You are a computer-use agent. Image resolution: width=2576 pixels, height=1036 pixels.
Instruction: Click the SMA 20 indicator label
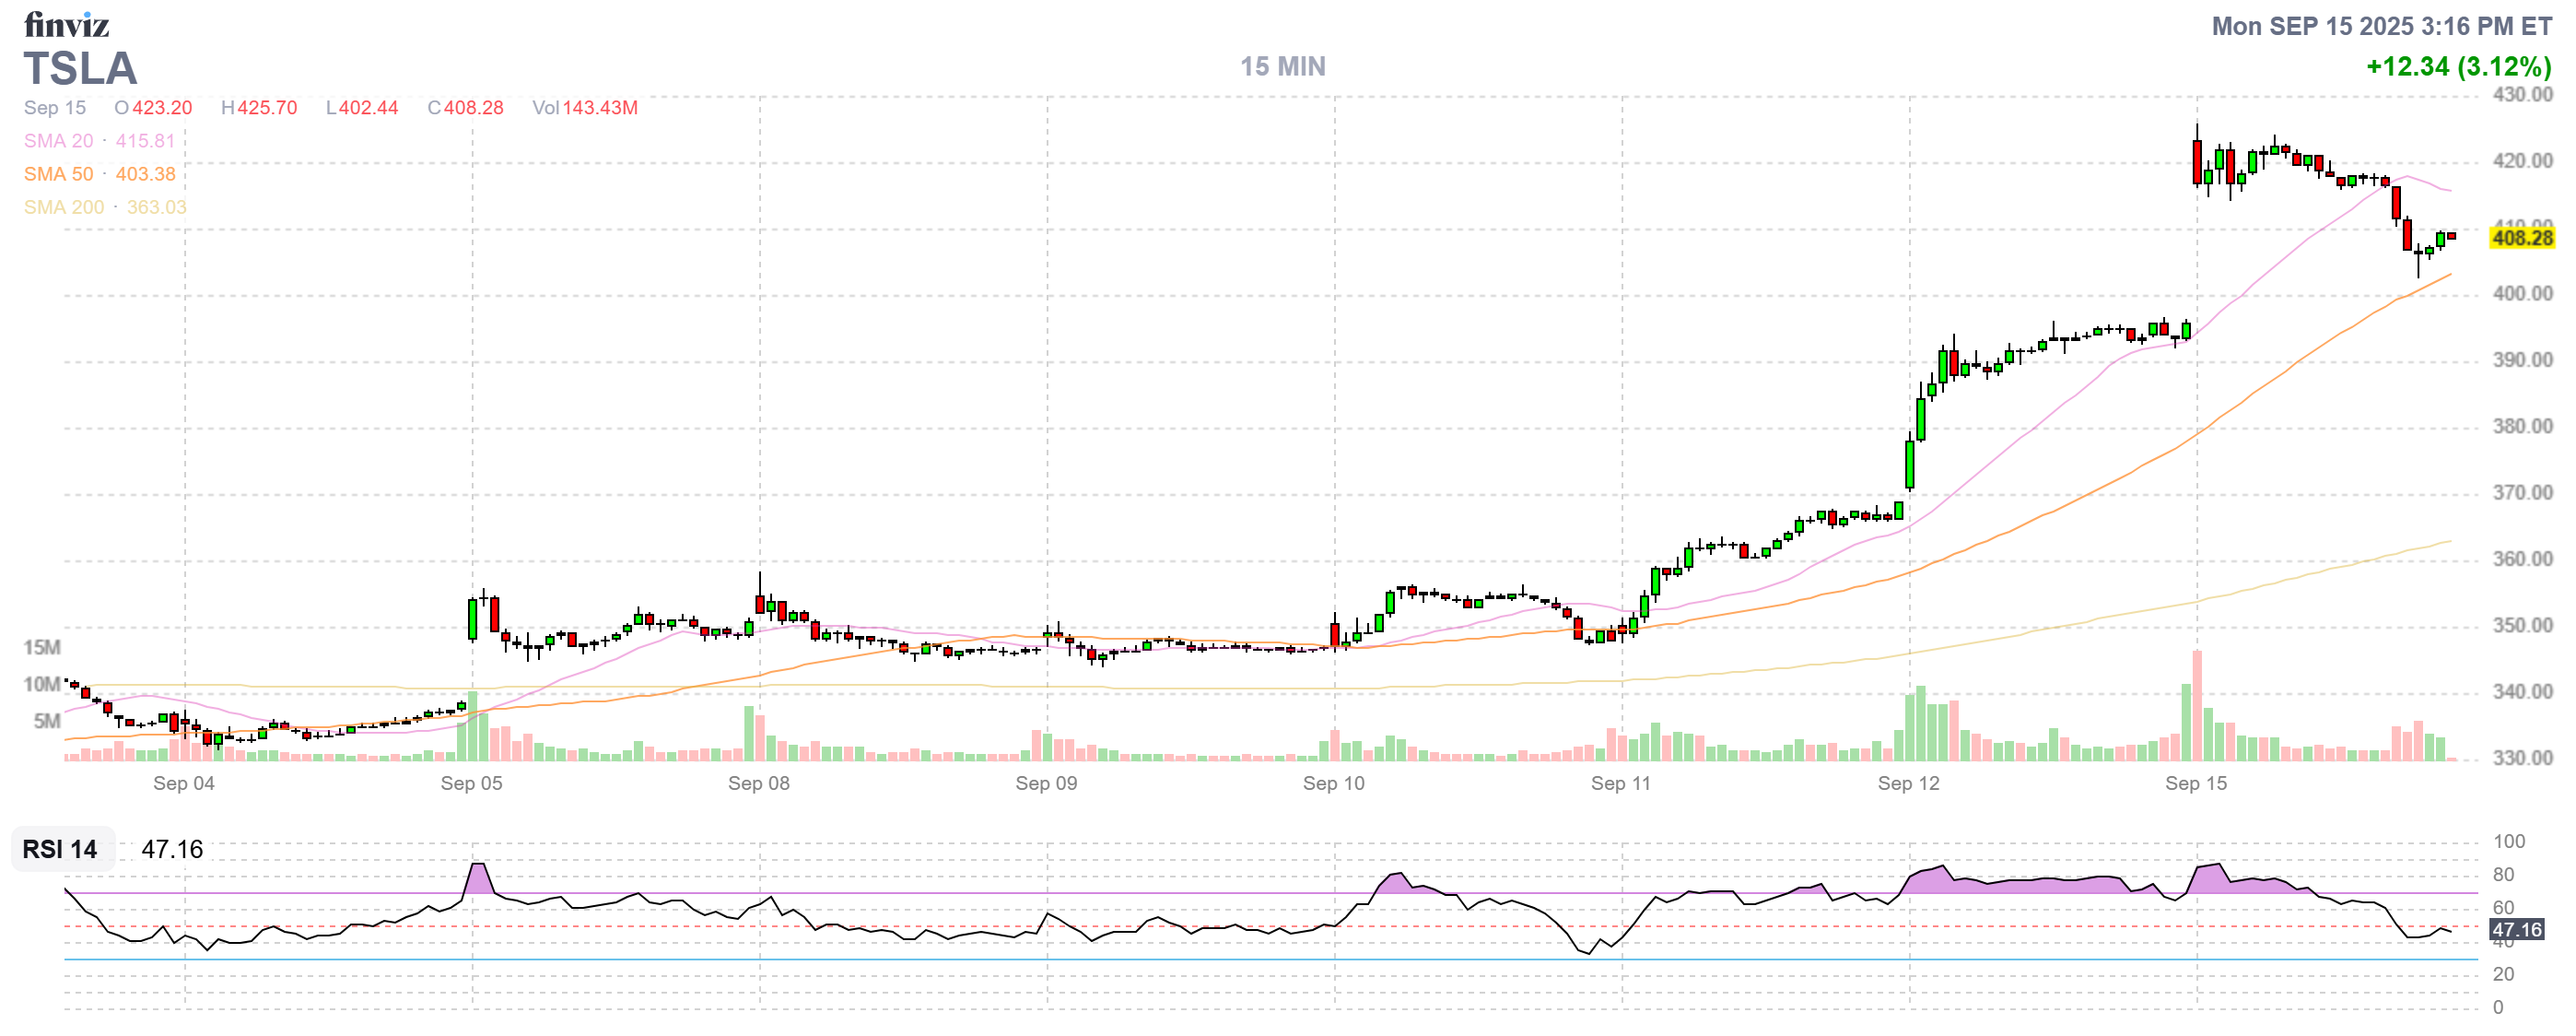(x=58, y=141)
